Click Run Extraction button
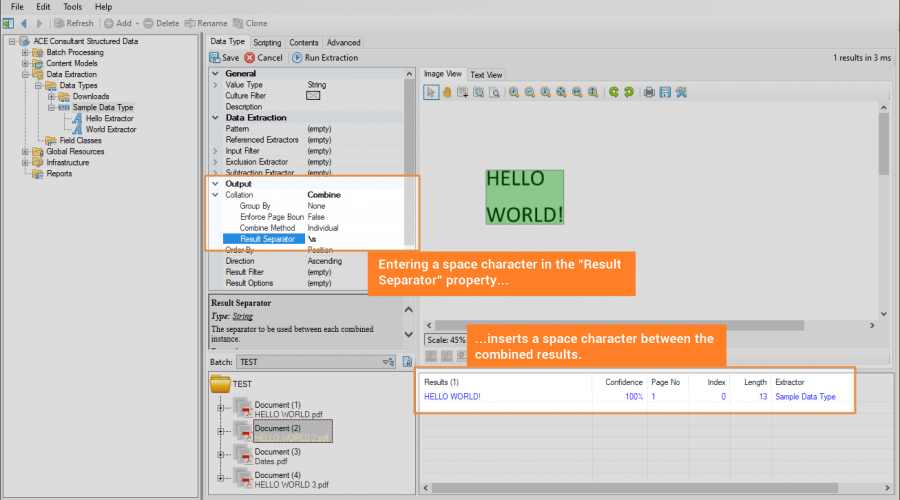900x500 pixels. 324,58
